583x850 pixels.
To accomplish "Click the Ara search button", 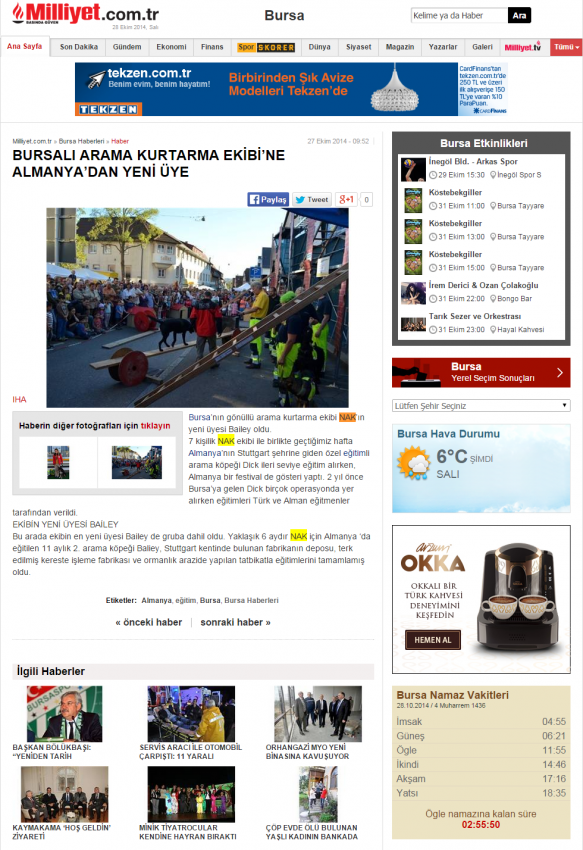I will 519,16.
